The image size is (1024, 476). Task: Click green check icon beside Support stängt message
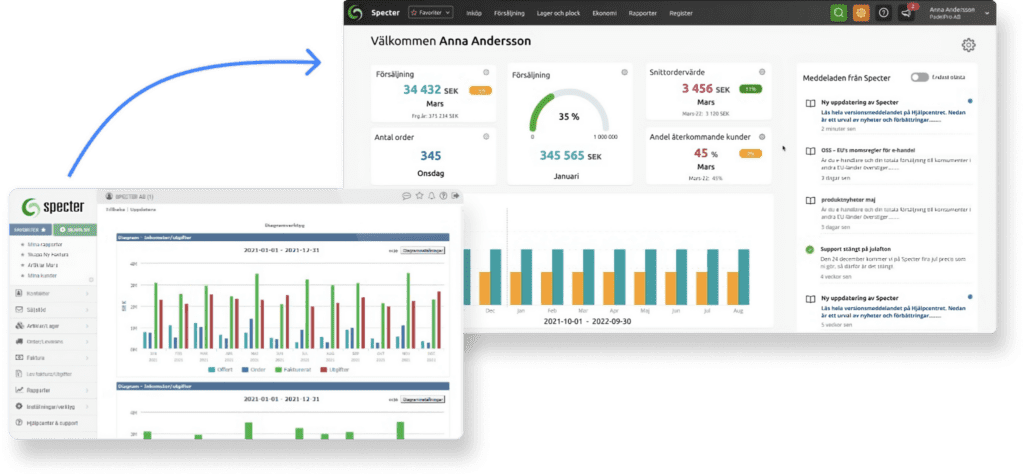point(810,249)
